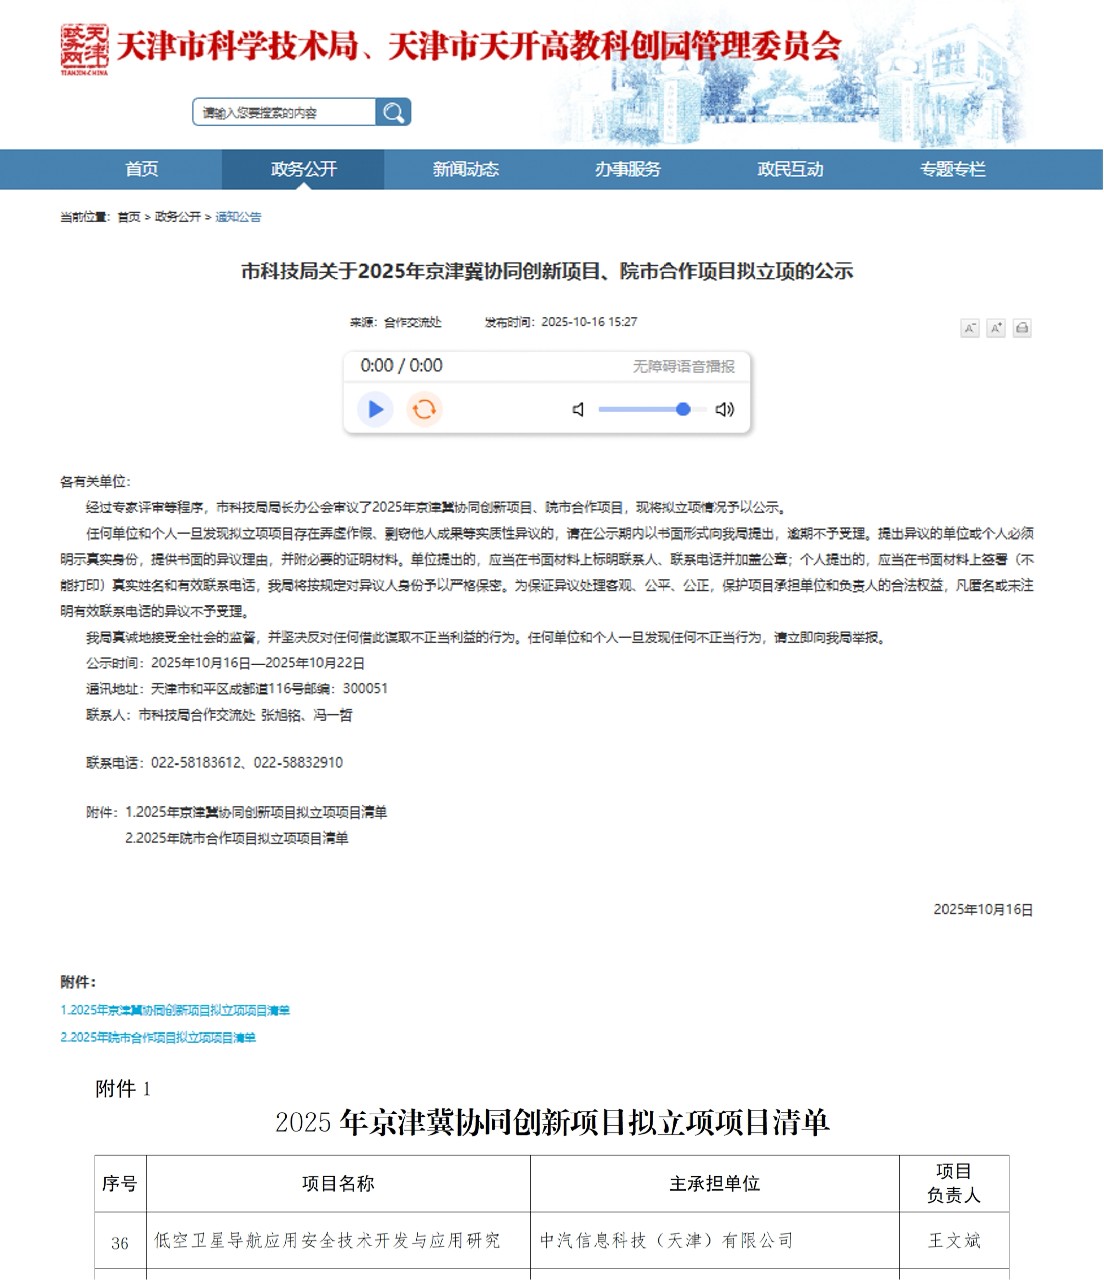Adjust the audio volume slider
1104x1280 pixels.
pos(683,410)
